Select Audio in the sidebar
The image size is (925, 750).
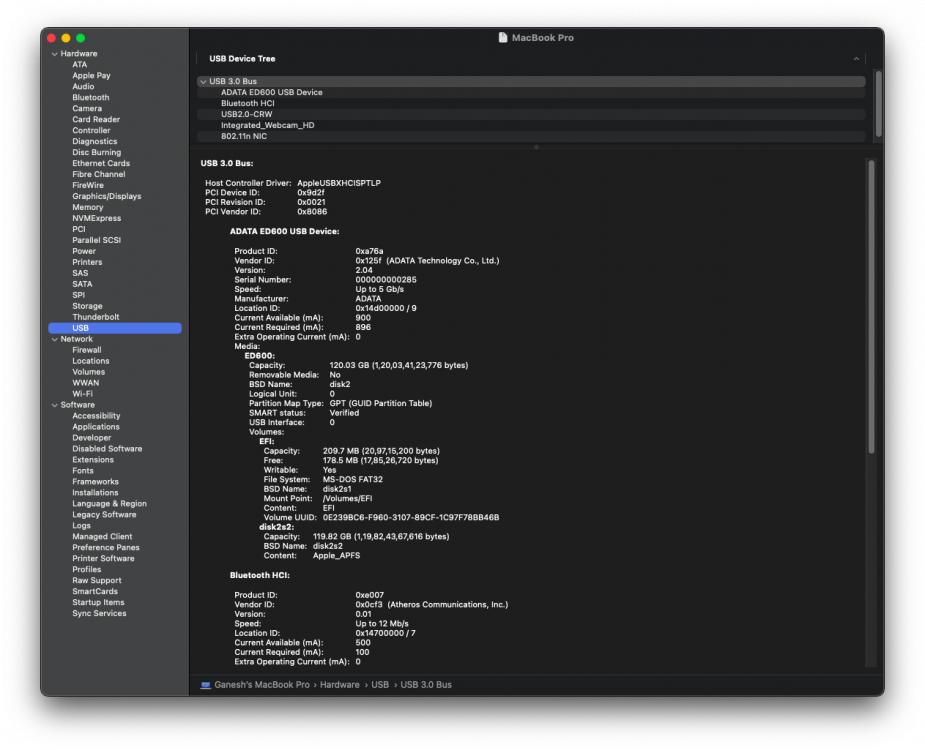pyautogui.click(x=83, y=87)
